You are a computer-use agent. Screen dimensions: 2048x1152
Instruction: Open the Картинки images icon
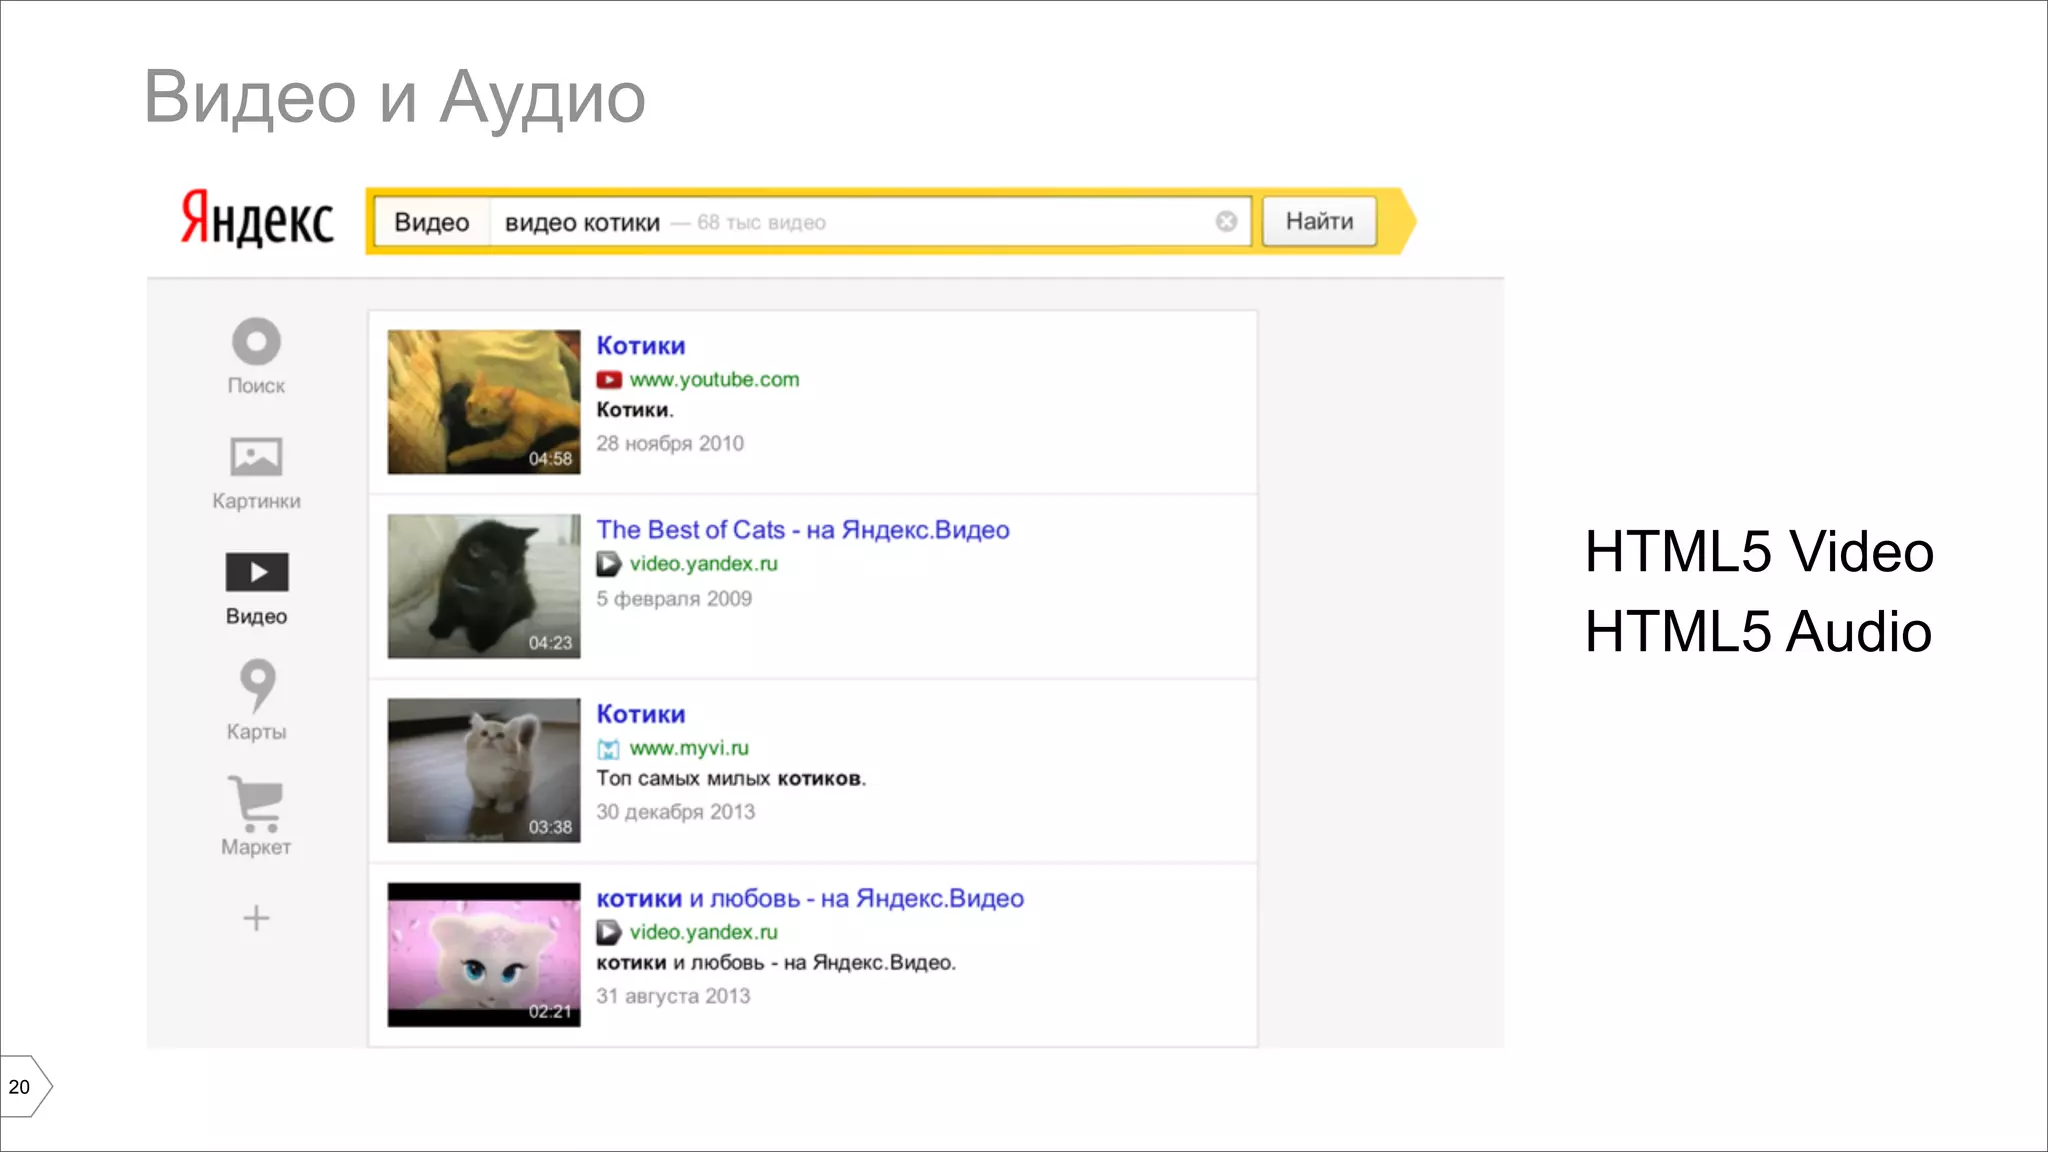[256, 457]
